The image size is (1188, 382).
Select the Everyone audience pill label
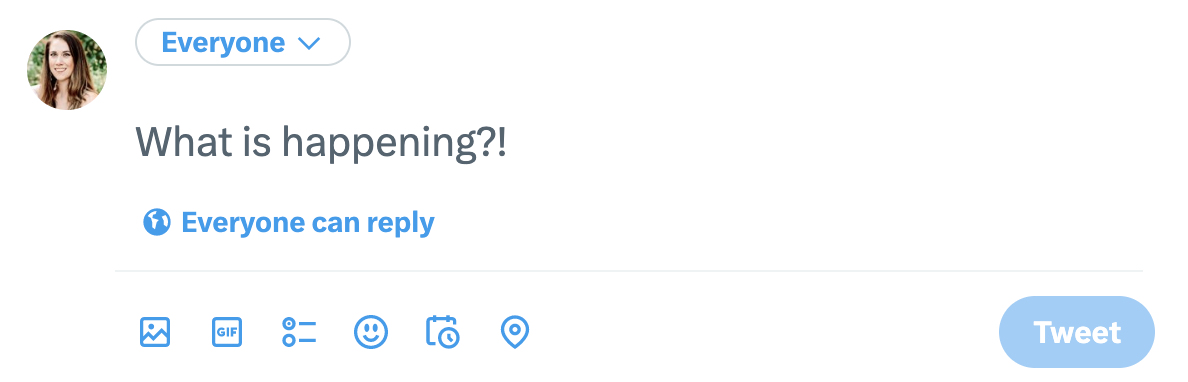224,42
